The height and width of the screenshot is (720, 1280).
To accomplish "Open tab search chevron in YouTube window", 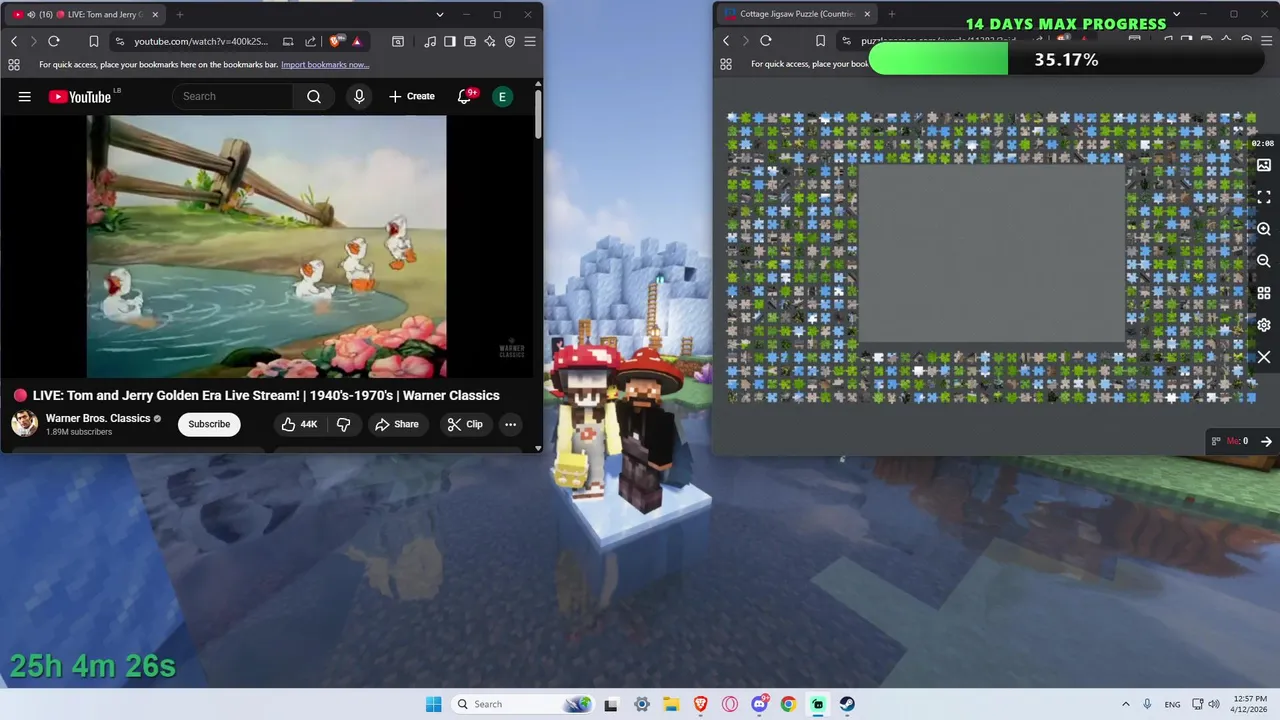I will click(439, 15).
